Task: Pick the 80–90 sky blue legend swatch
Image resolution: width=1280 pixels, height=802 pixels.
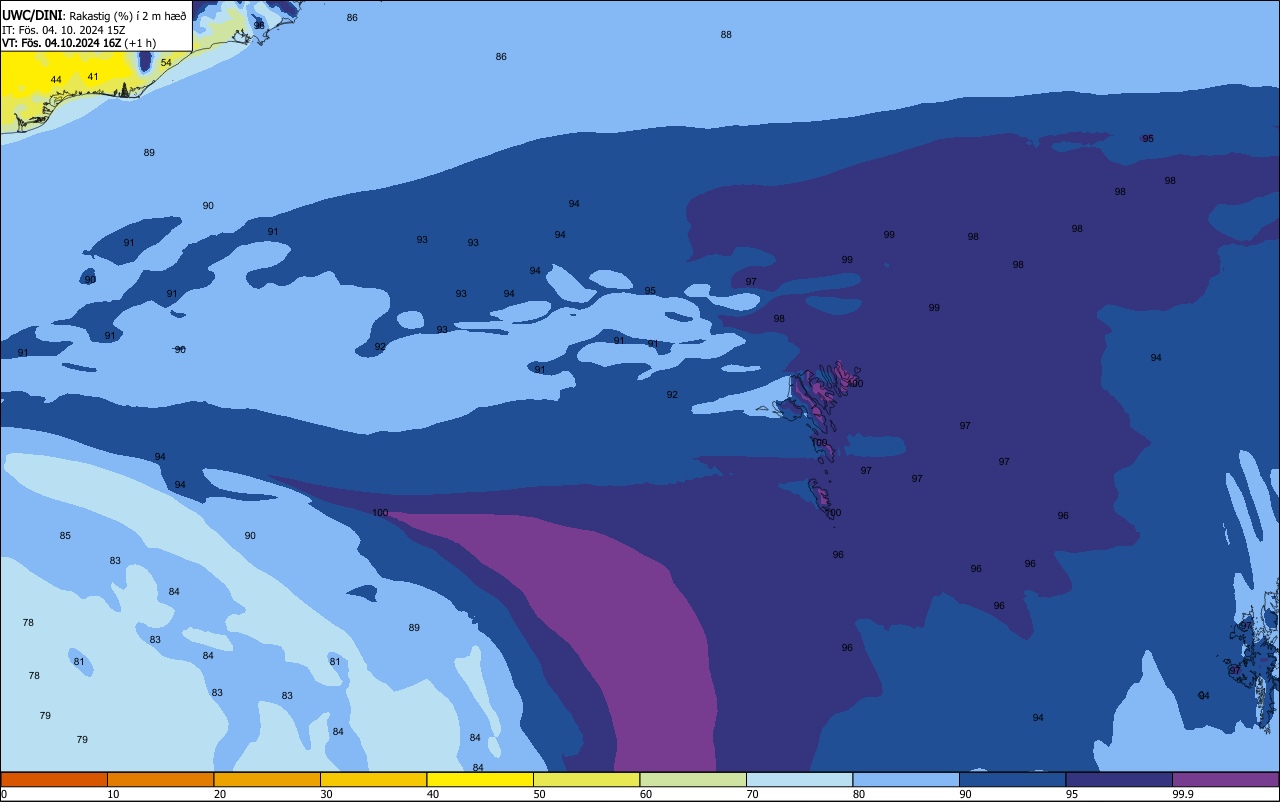Action: coord(906,779)
